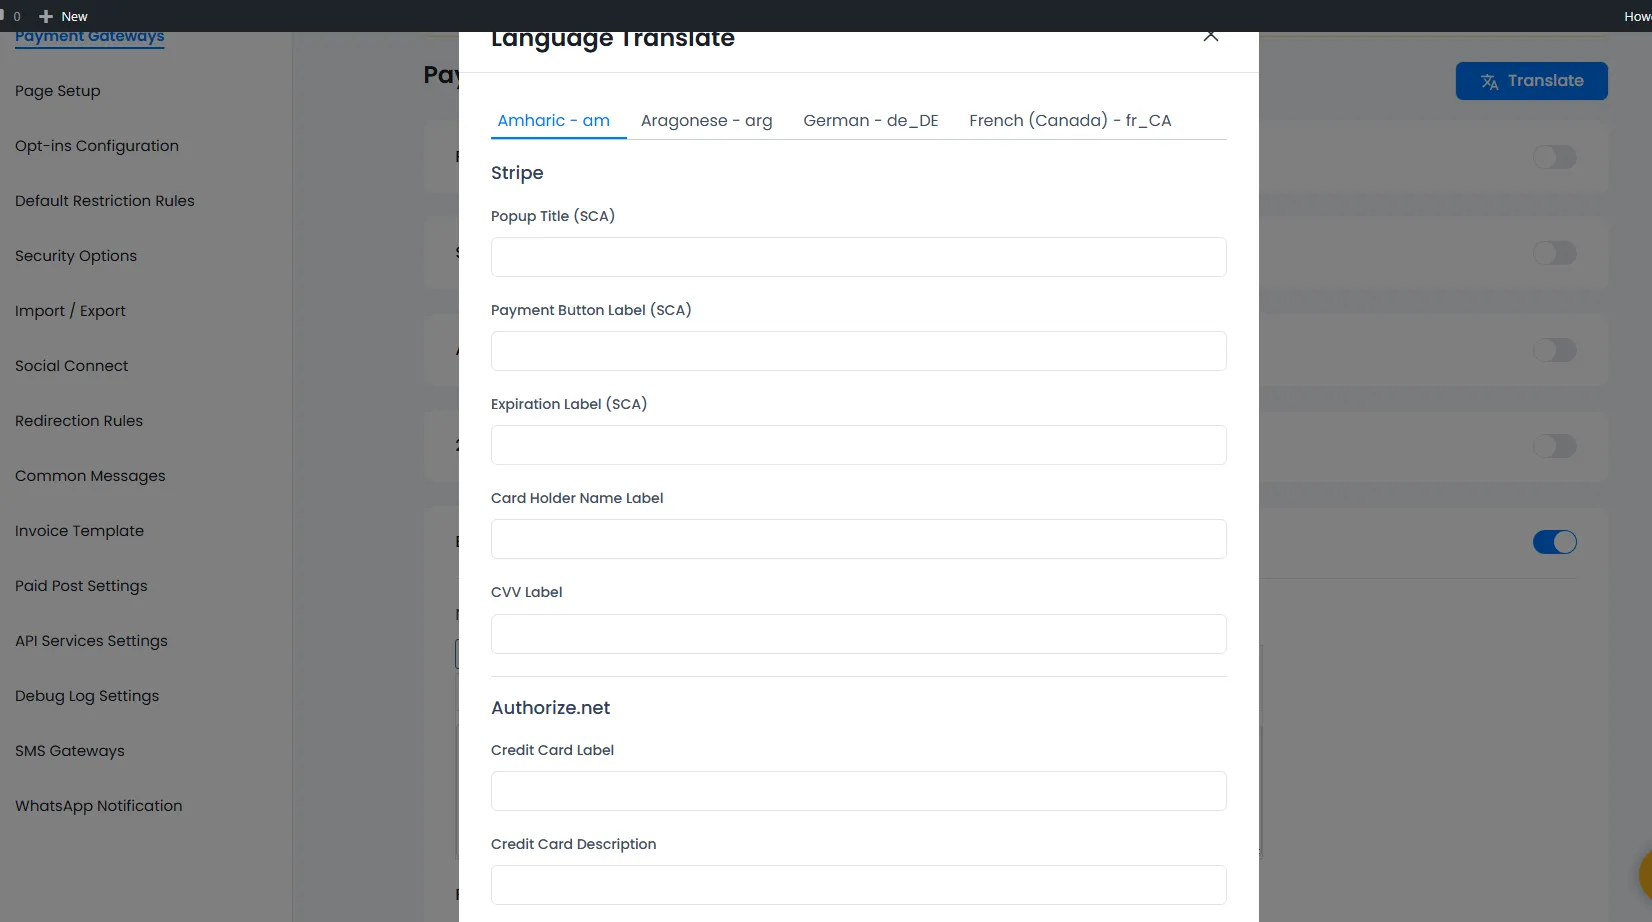
Task: Disable the topmost toggle switch on the right
Action: tap(1553, 157)
